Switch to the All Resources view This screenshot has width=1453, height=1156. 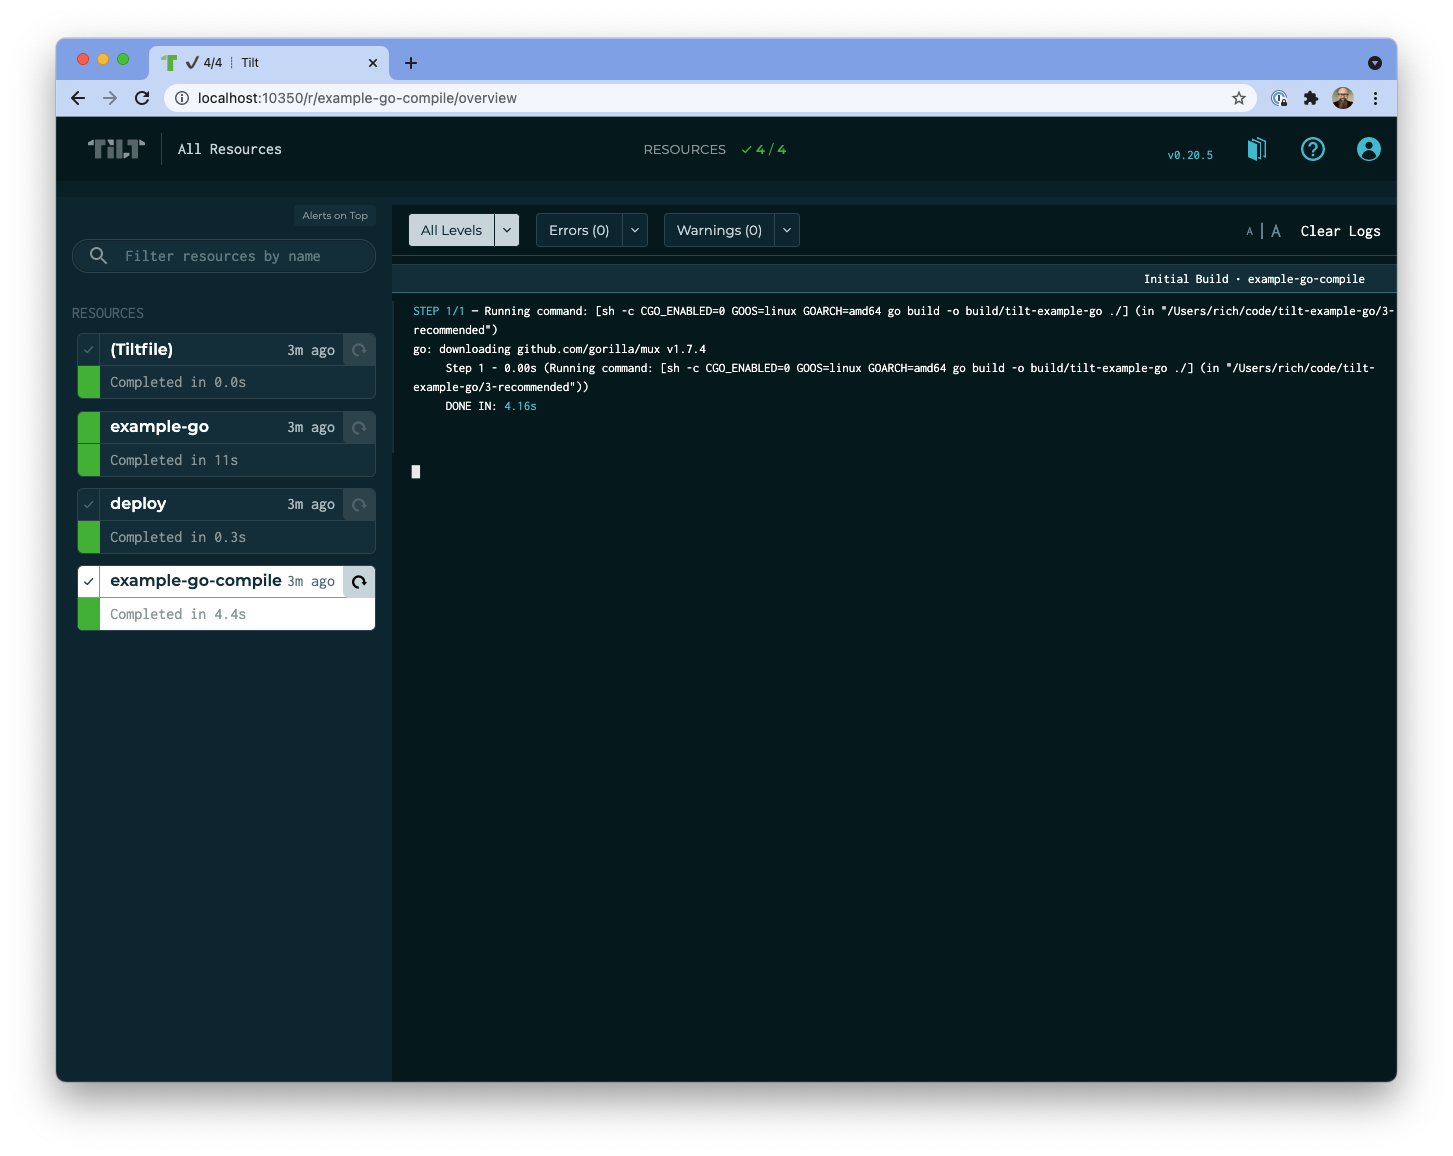[x=229, y=148]
